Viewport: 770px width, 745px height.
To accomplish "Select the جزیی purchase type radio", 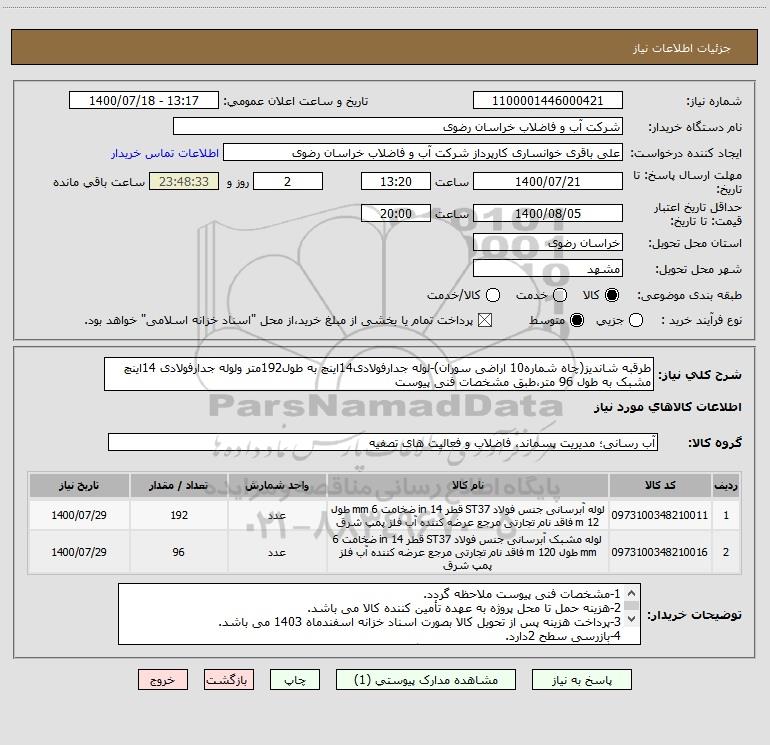I will (636, 320).
